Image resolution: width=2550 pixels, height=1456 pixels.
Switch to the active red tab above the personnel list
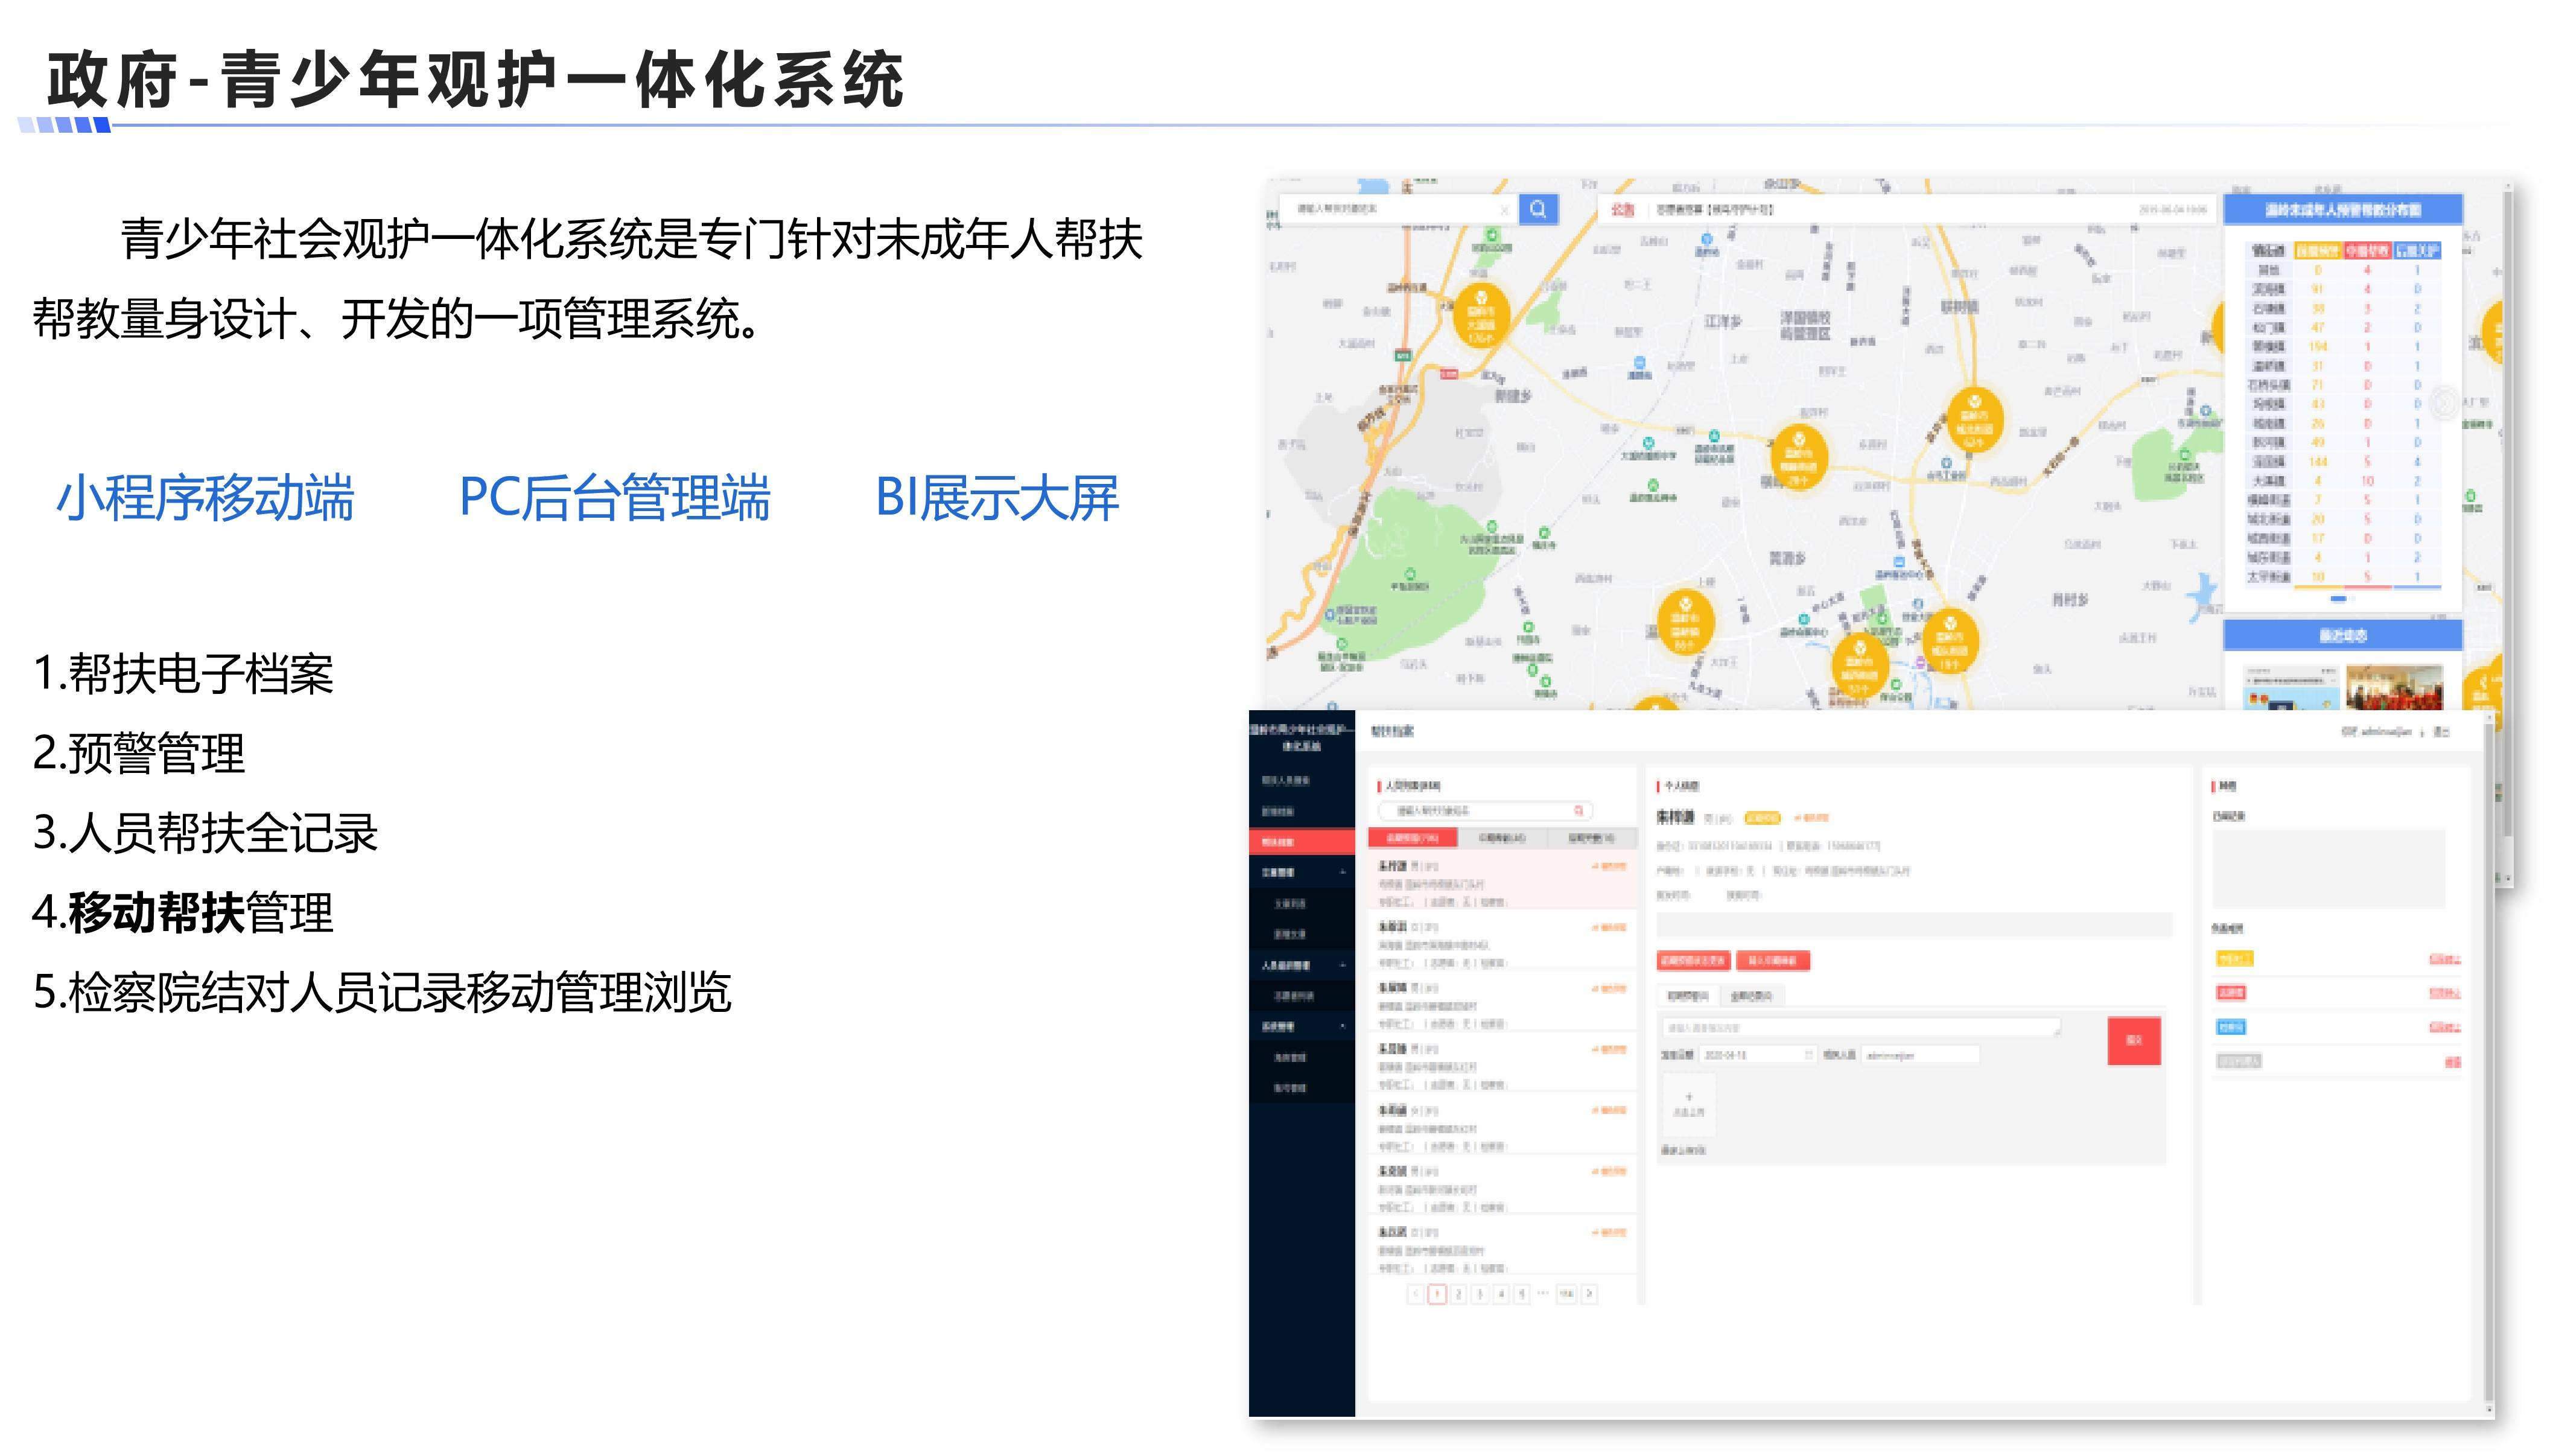1412,838
